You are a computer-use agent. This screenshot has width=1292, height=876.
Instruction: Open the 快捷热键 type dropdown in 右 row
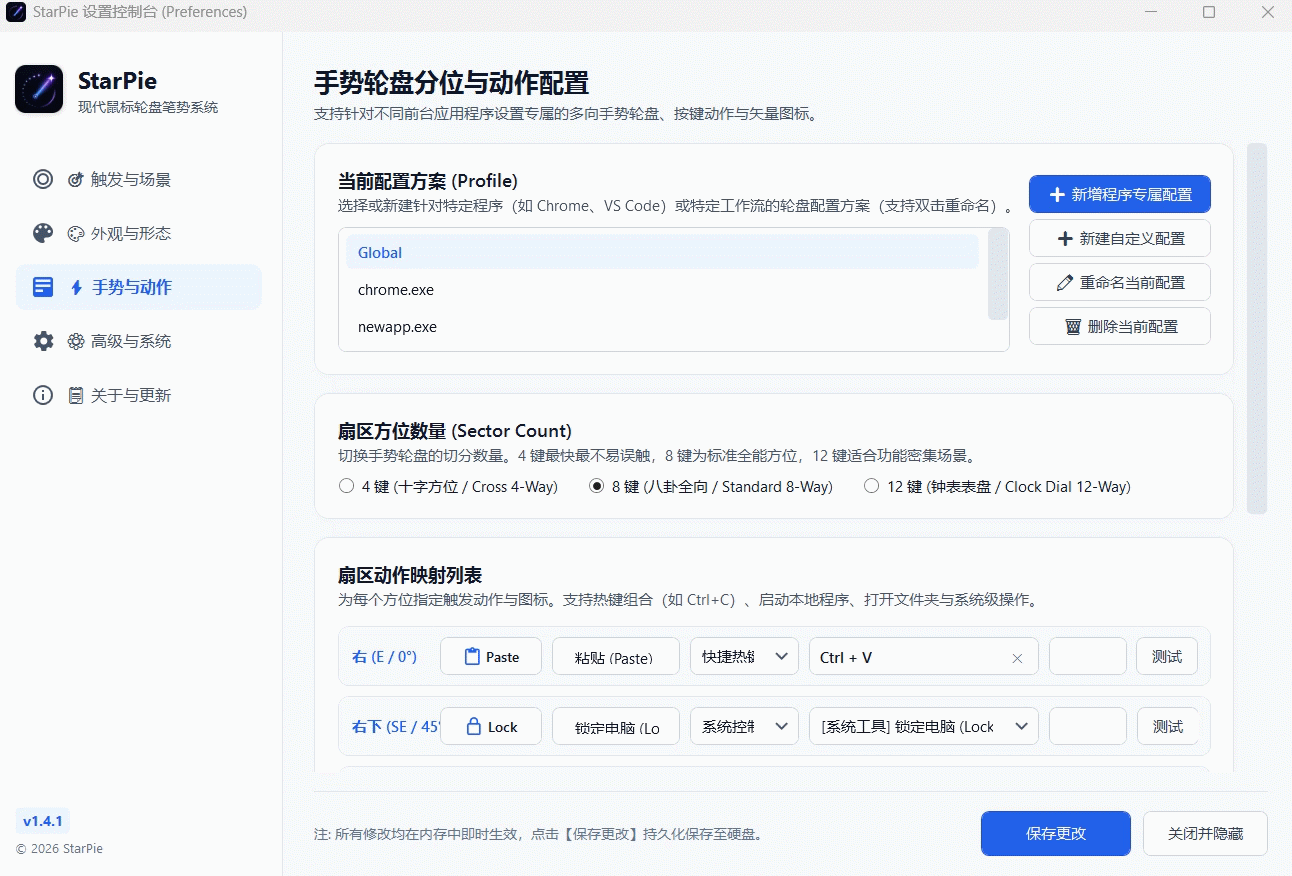[x=744, y=657]
